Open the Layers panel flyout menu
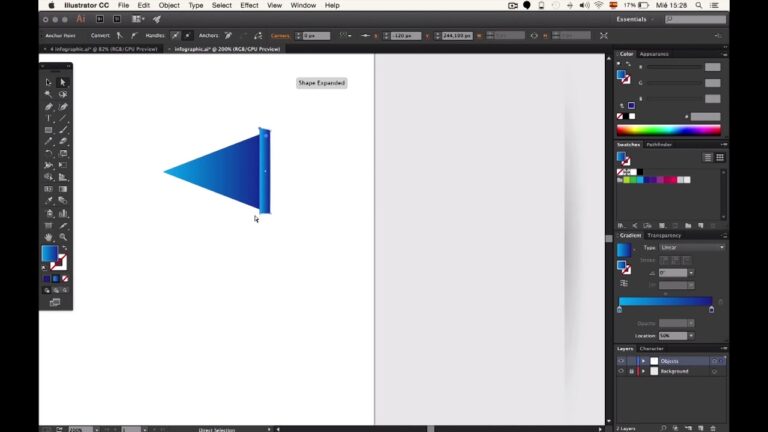Screen dimensions: 768x432 coord(724,349)
